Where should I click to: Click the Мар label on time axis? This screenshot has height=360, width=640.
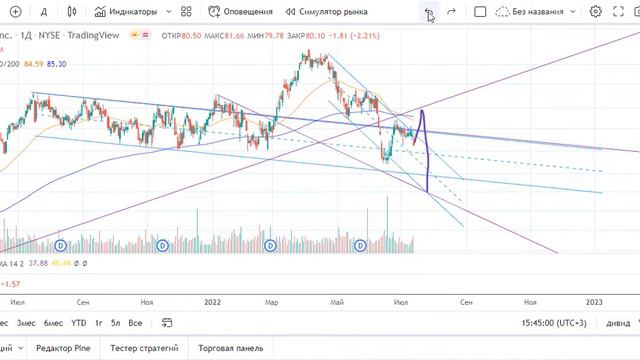pos(271,302)
